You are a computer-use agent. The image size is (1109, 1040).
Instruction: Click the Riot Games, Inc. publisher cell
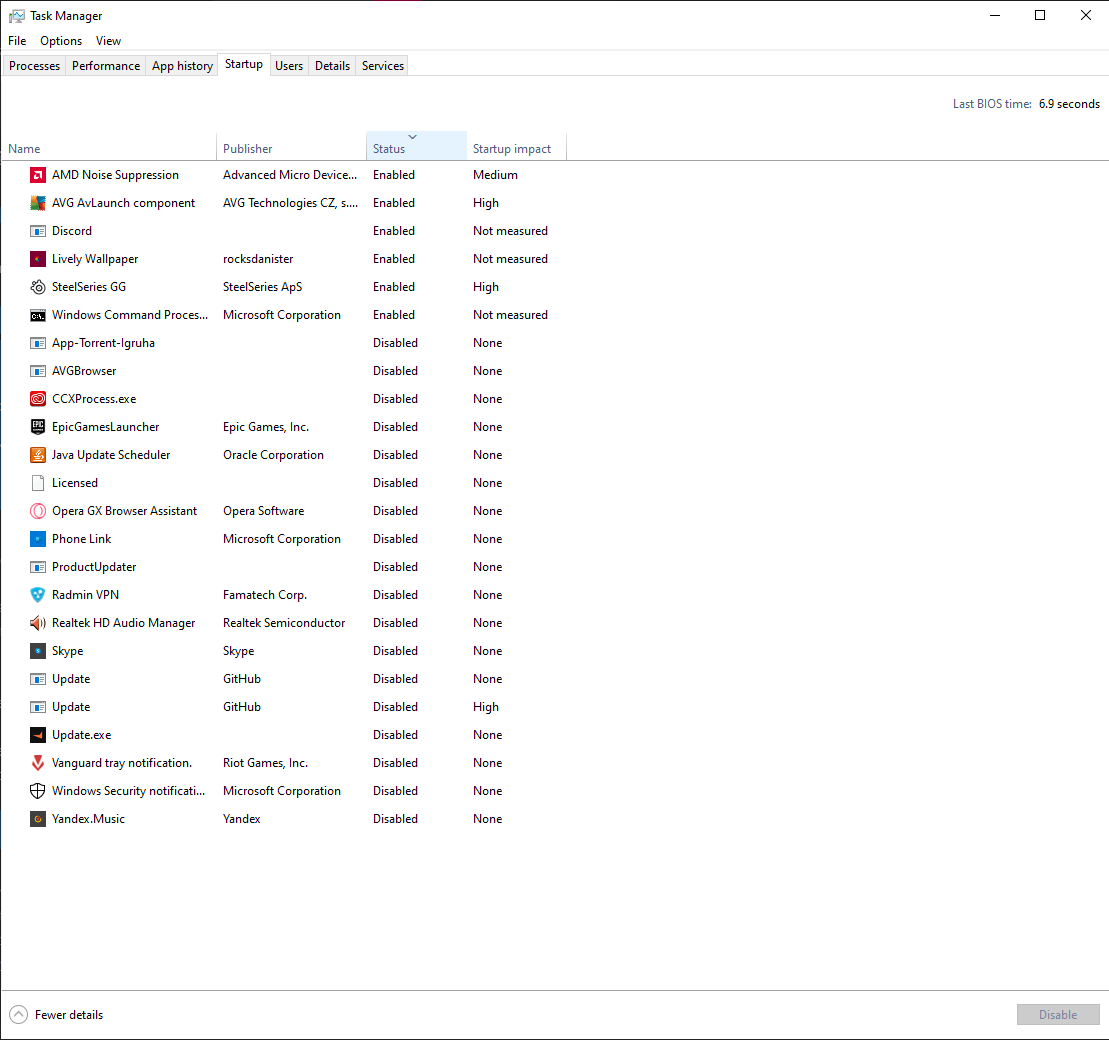pyautogui.click(x=265, y=763)
